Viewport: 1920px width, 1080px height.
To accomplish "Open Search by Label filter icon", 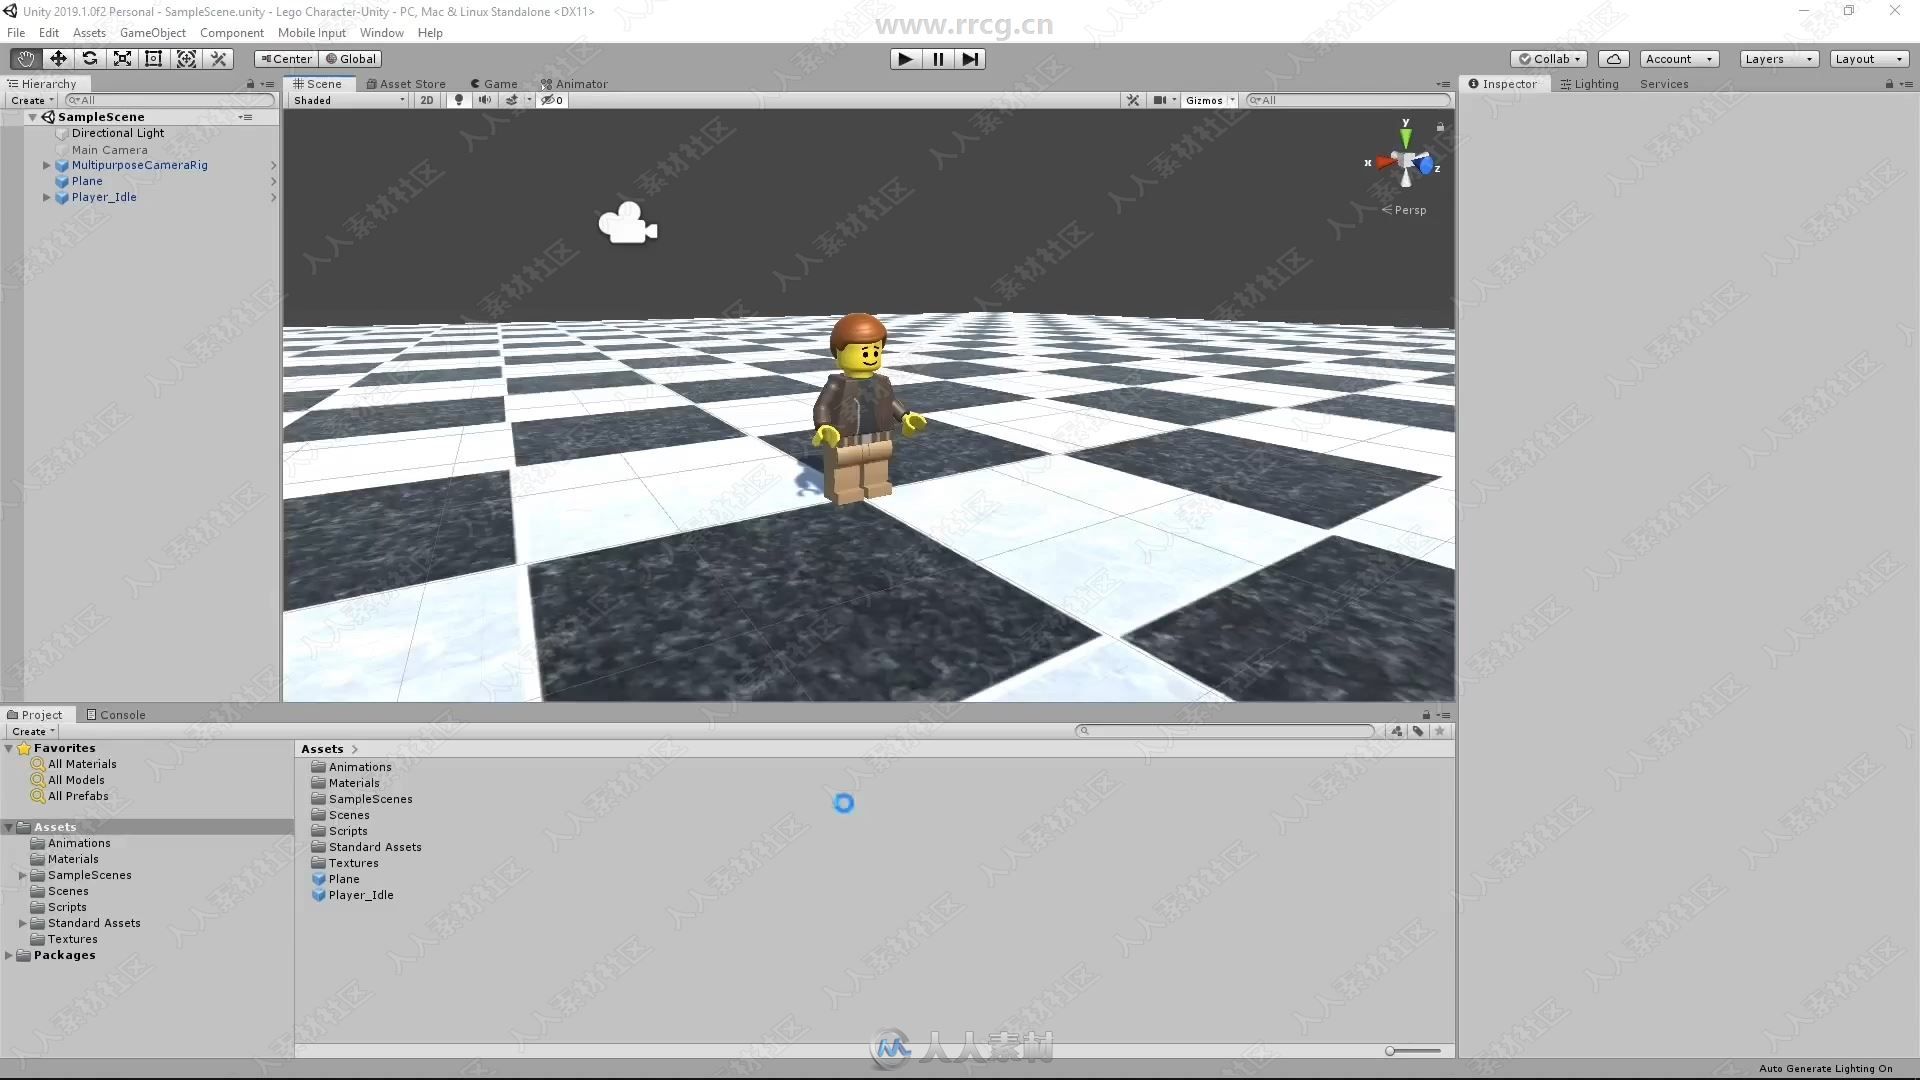I will pos(1418,731).
